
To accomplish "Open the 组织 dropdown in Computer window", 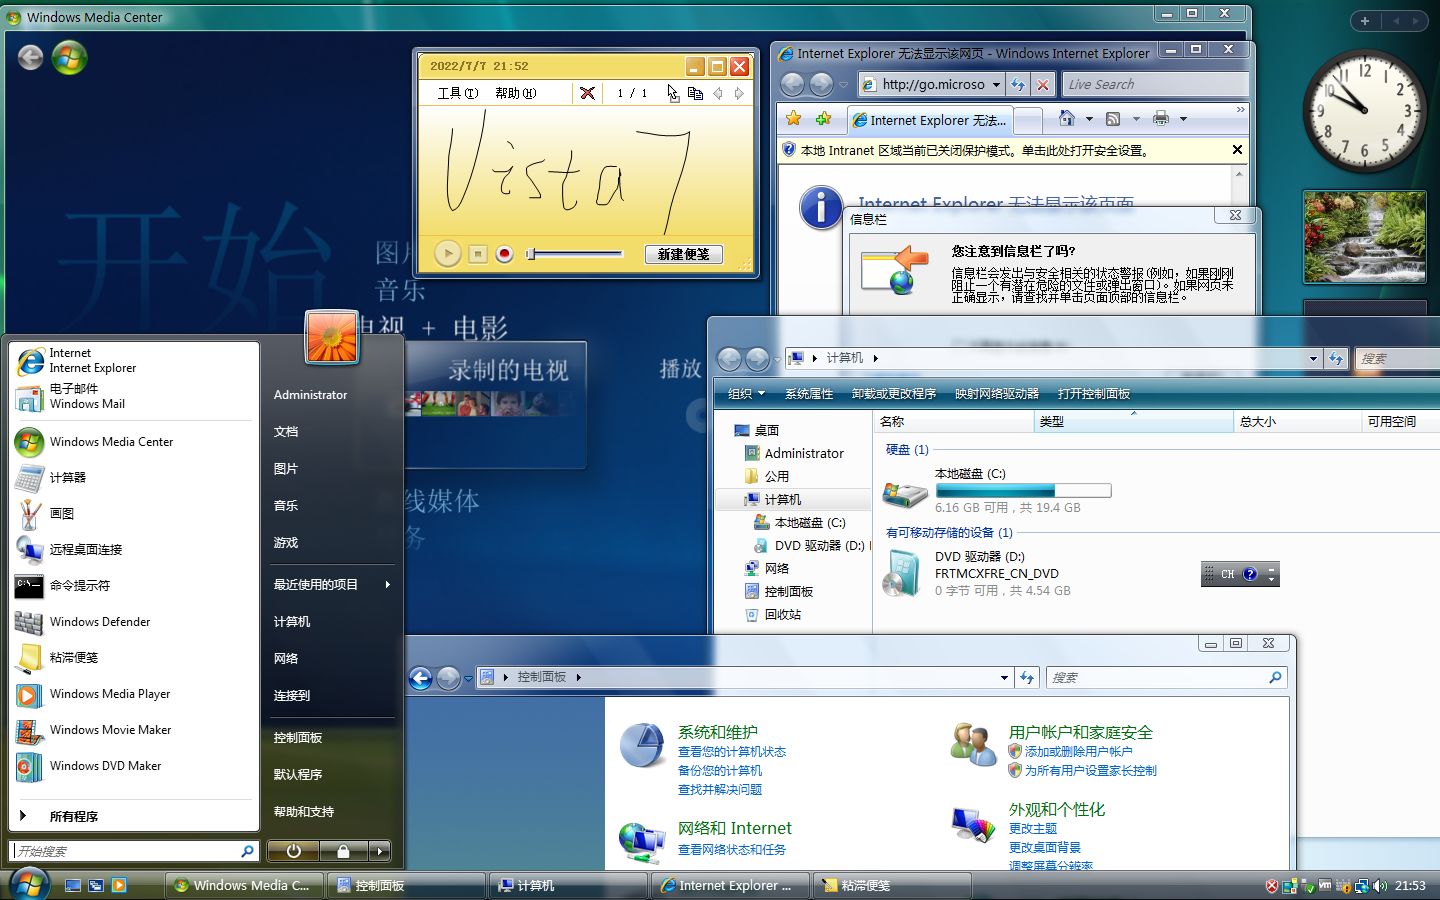I will 746,393.
